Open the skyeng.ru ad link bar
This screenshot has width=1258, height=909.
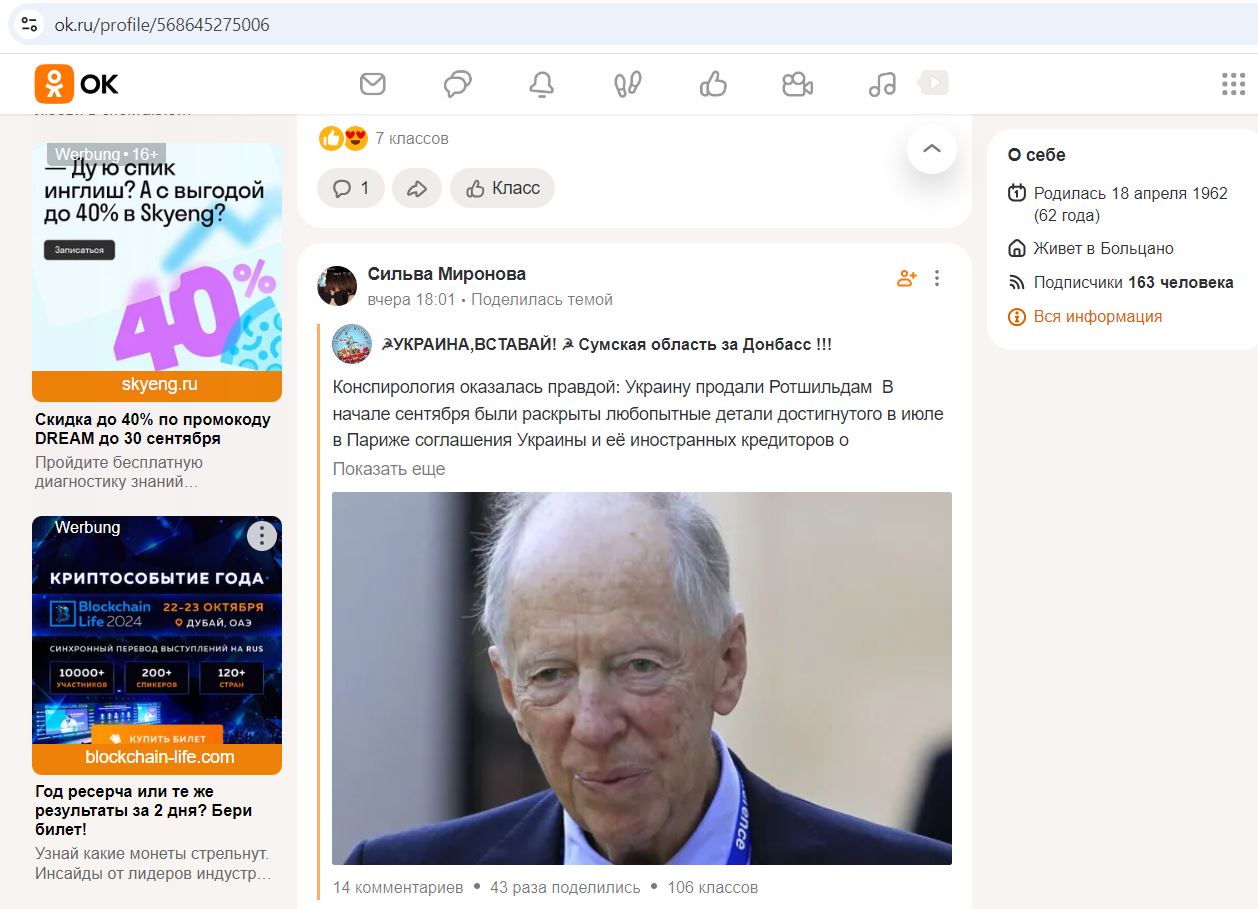[x=157, y=385]
